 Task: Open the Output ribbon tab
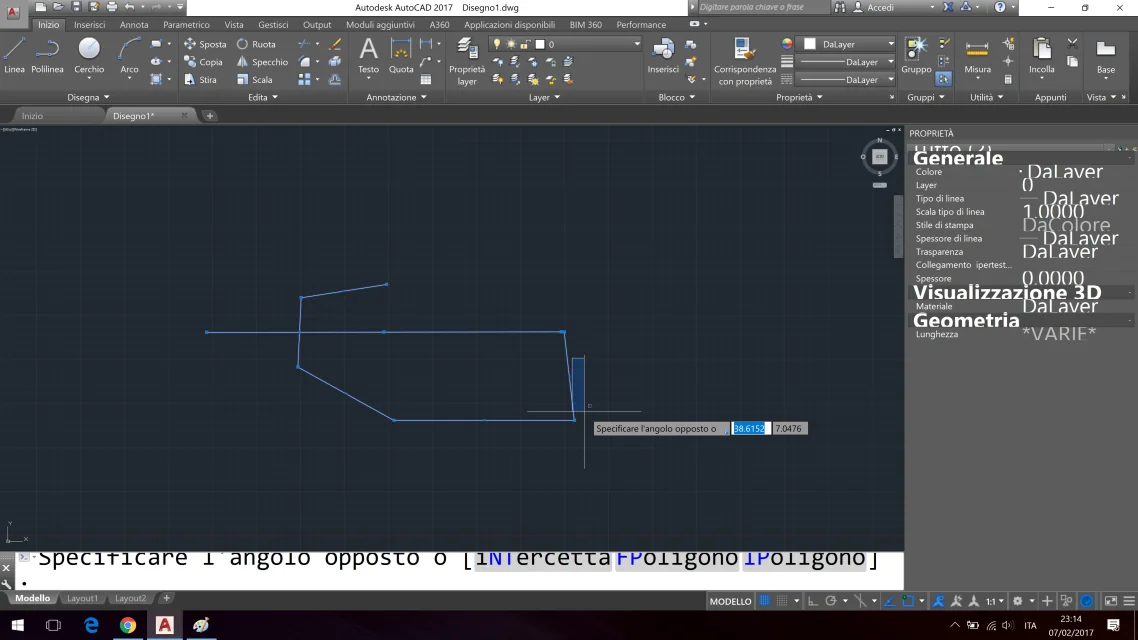[x=317, y=25]
